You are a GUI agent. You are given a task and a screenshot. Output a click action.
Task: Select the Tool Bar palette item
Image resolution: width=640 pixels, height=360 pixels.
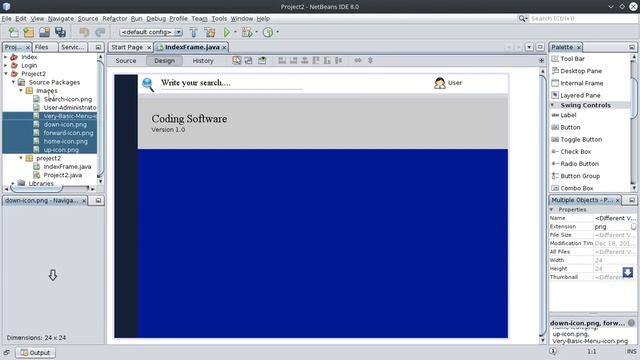click(573, 59)
